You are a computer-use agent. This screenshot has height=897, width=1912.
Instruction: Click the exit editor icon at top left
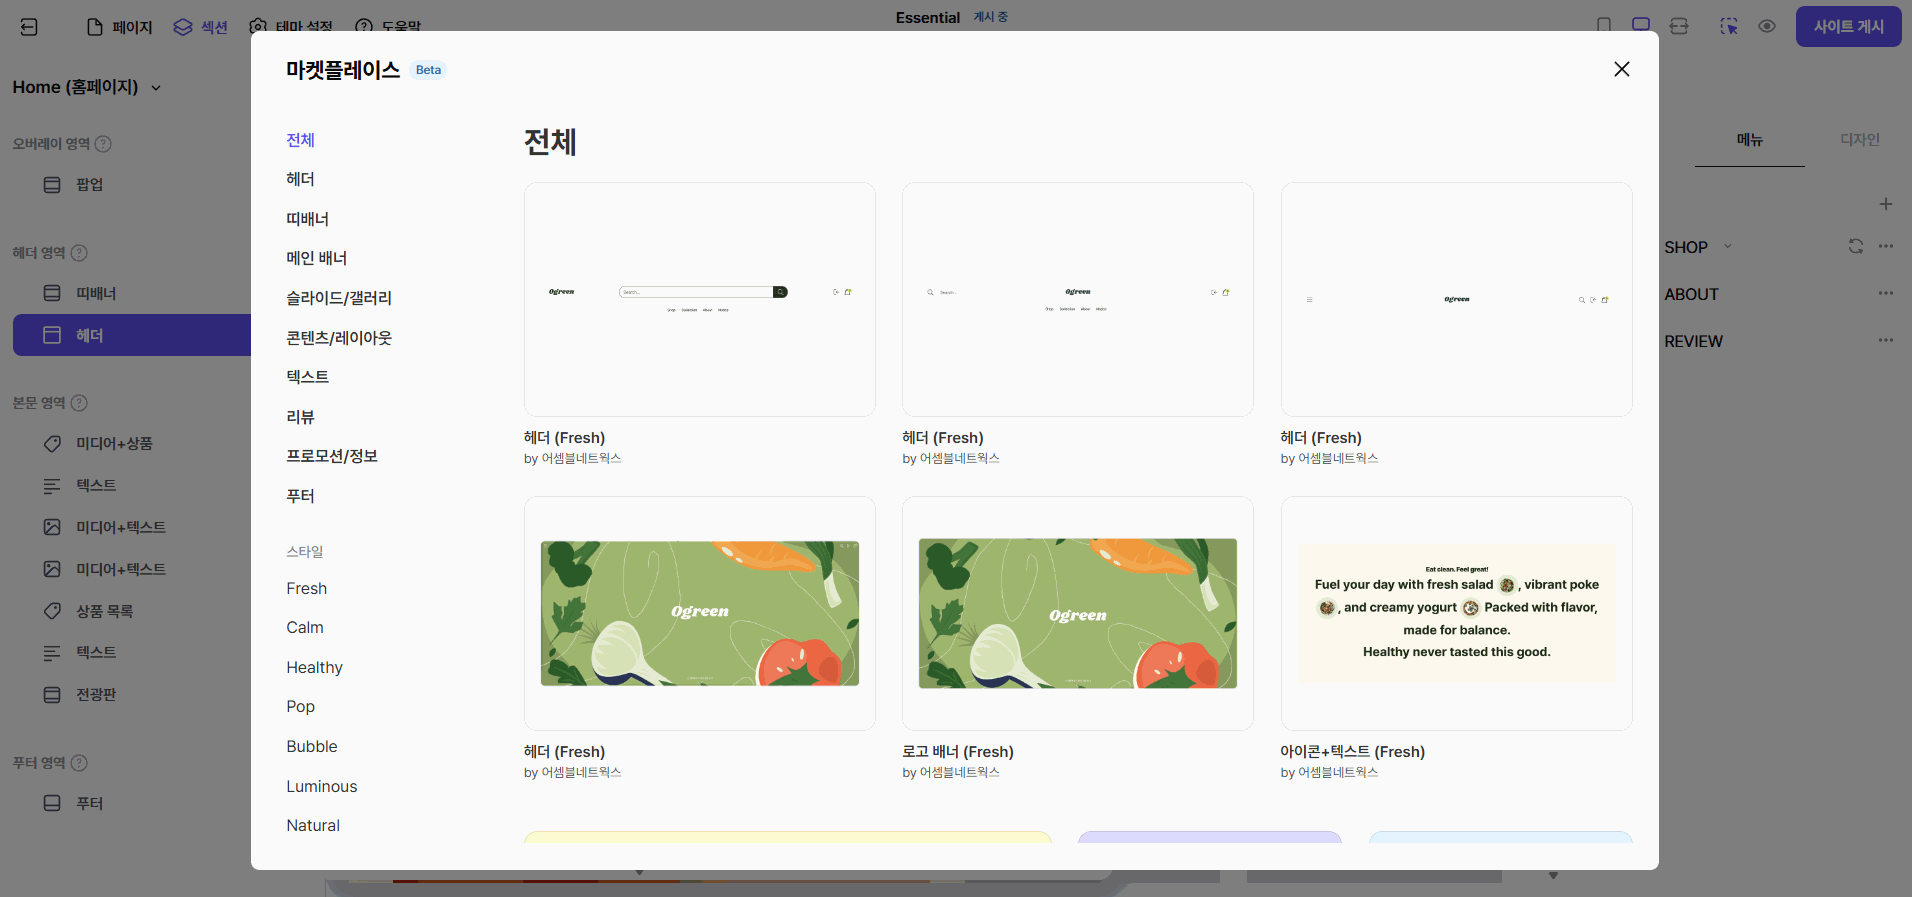(x=29, y=27)
